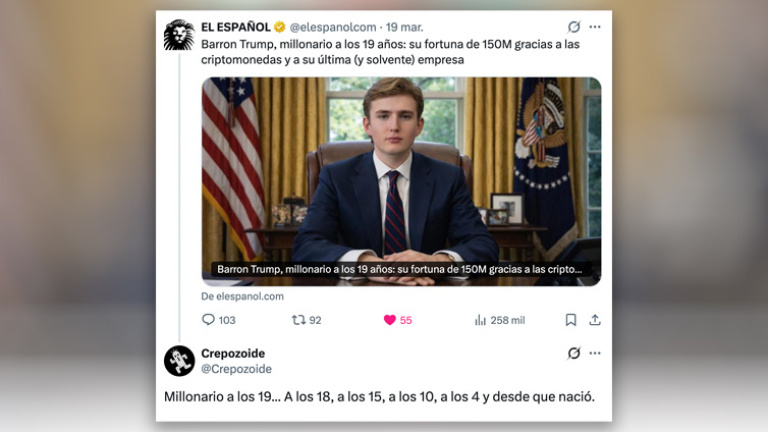The image size is (768, 432).
Task: Open the @elespanolcom handle
Action: point(333,27)
